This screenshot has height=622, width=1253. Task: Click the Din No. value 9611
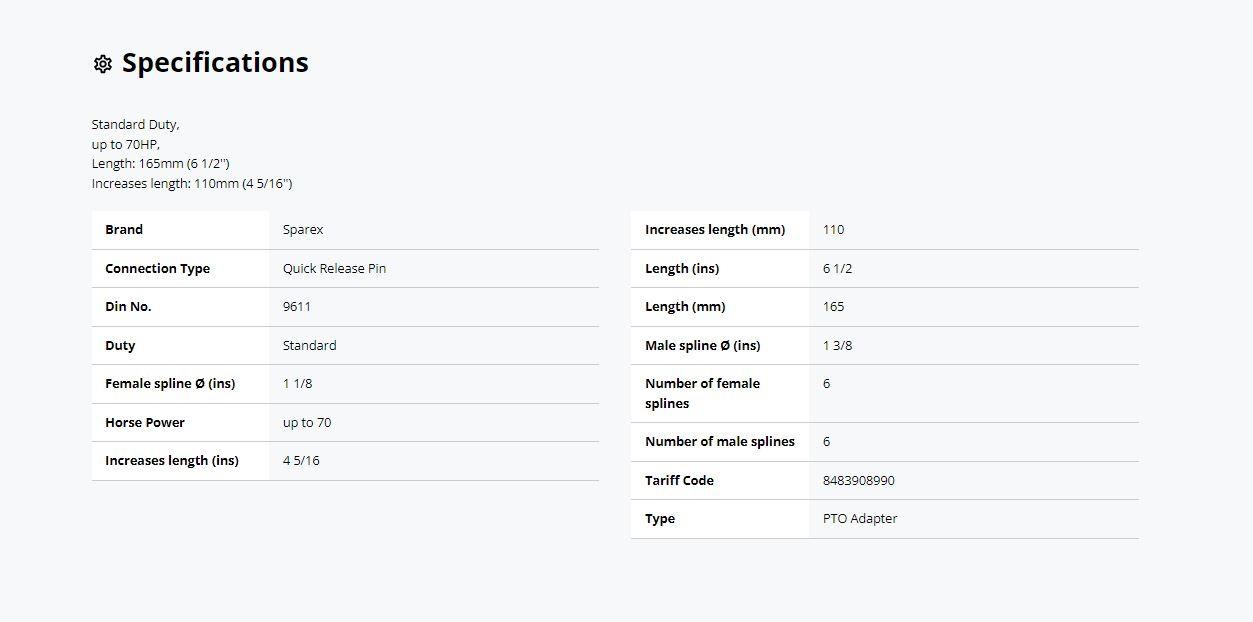pos(297,307)
